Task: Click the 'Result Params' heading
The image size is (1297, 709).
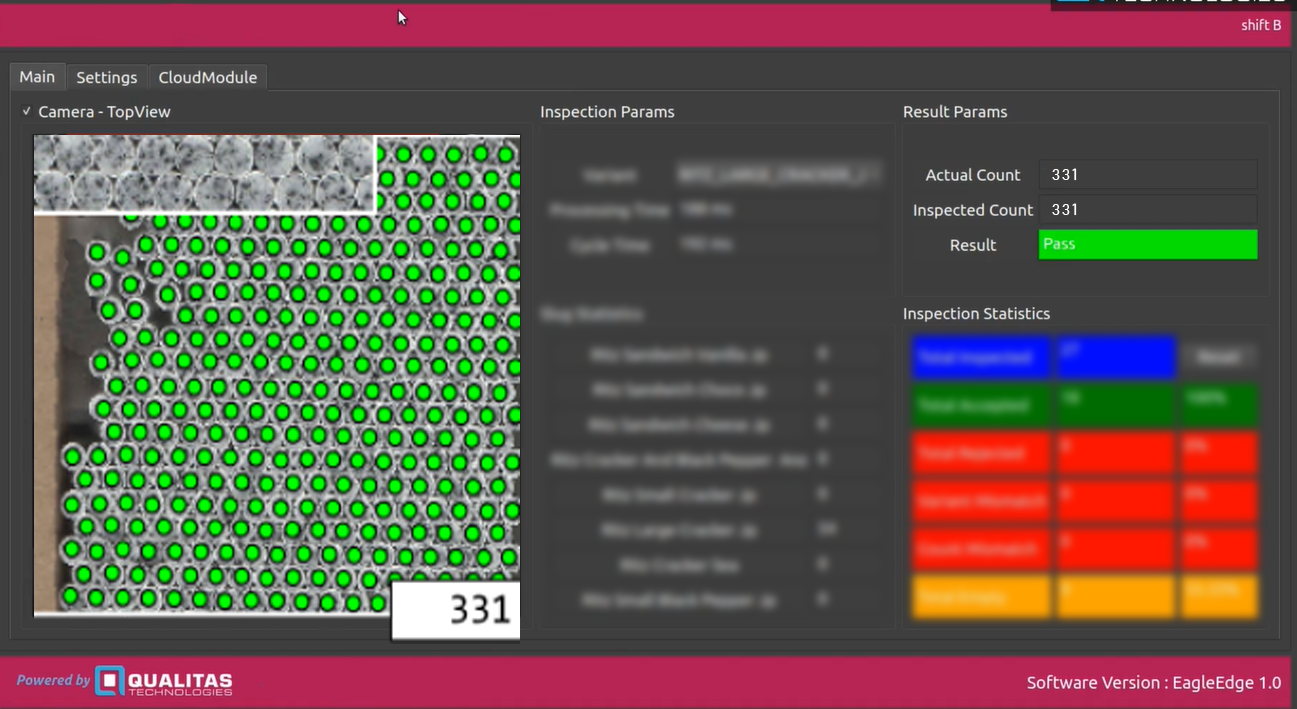Action: (x=955, y=112)
